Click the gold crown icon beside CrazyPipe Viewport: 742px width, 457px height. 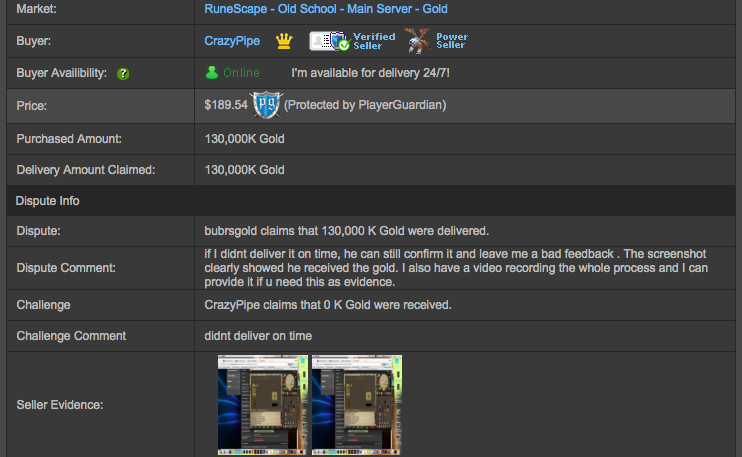284,41
